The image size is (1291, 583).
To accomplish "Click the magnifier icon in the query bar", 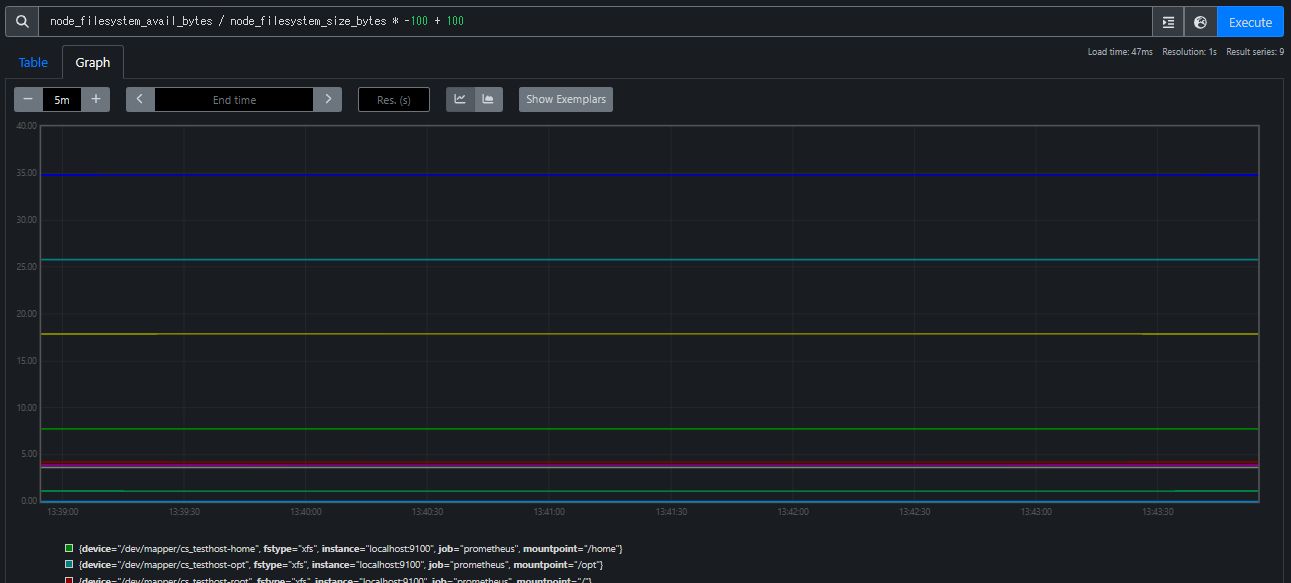I will point(20,21).
